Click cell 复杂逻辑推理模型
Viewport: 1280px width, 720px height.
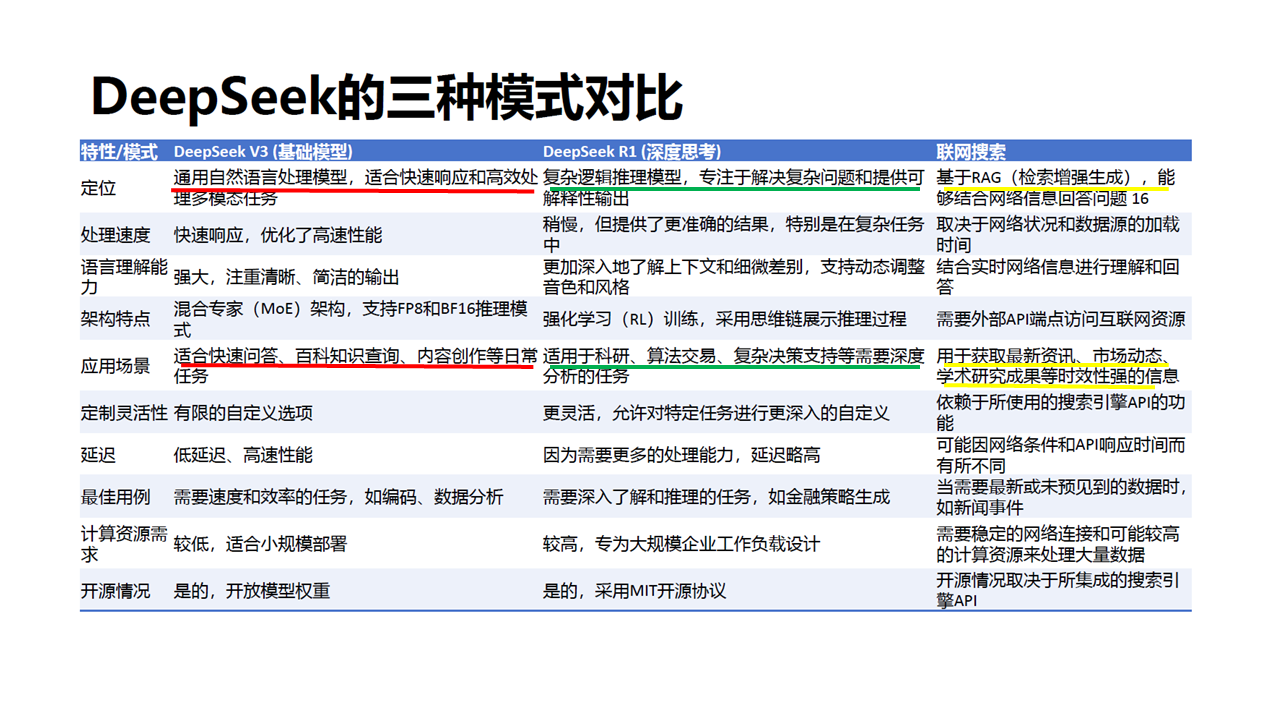click(x=734, y=188)
